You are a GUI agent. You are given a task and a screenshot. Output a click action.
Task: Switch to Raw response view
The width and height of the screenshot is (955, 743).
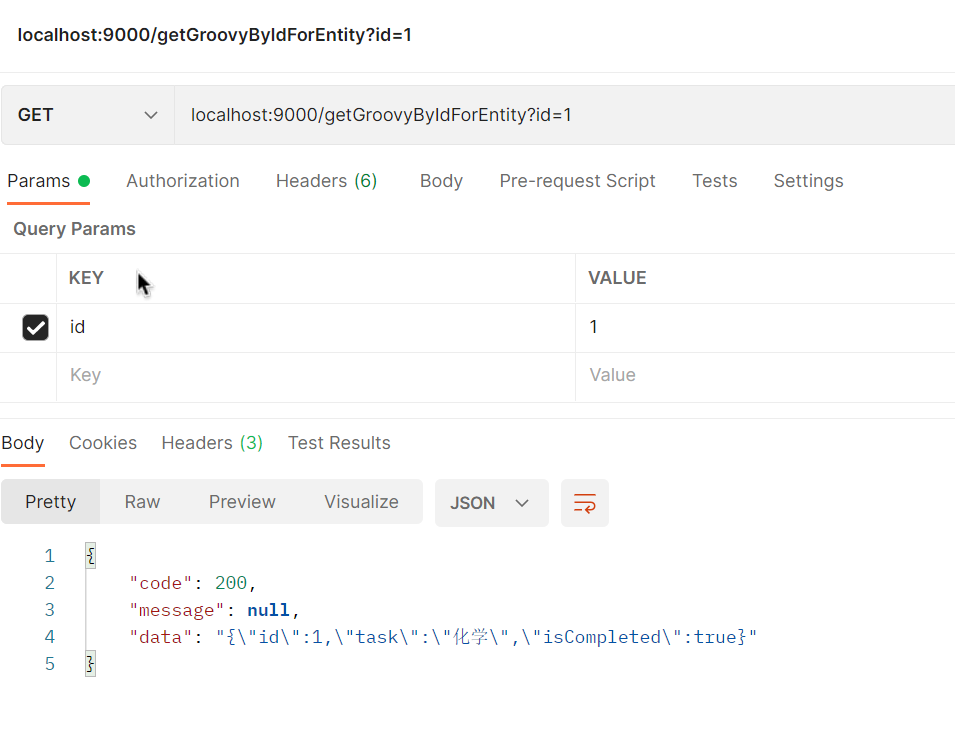click(x=142, y=502)
